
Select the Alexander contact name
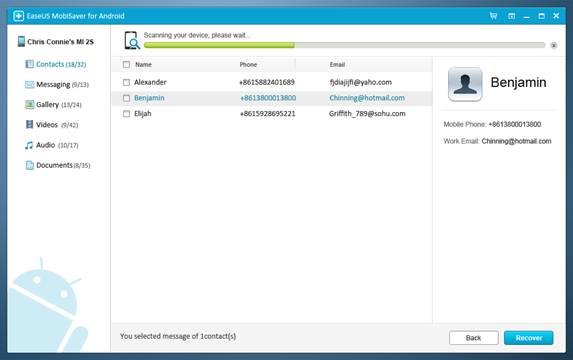[x=150, y=82]
